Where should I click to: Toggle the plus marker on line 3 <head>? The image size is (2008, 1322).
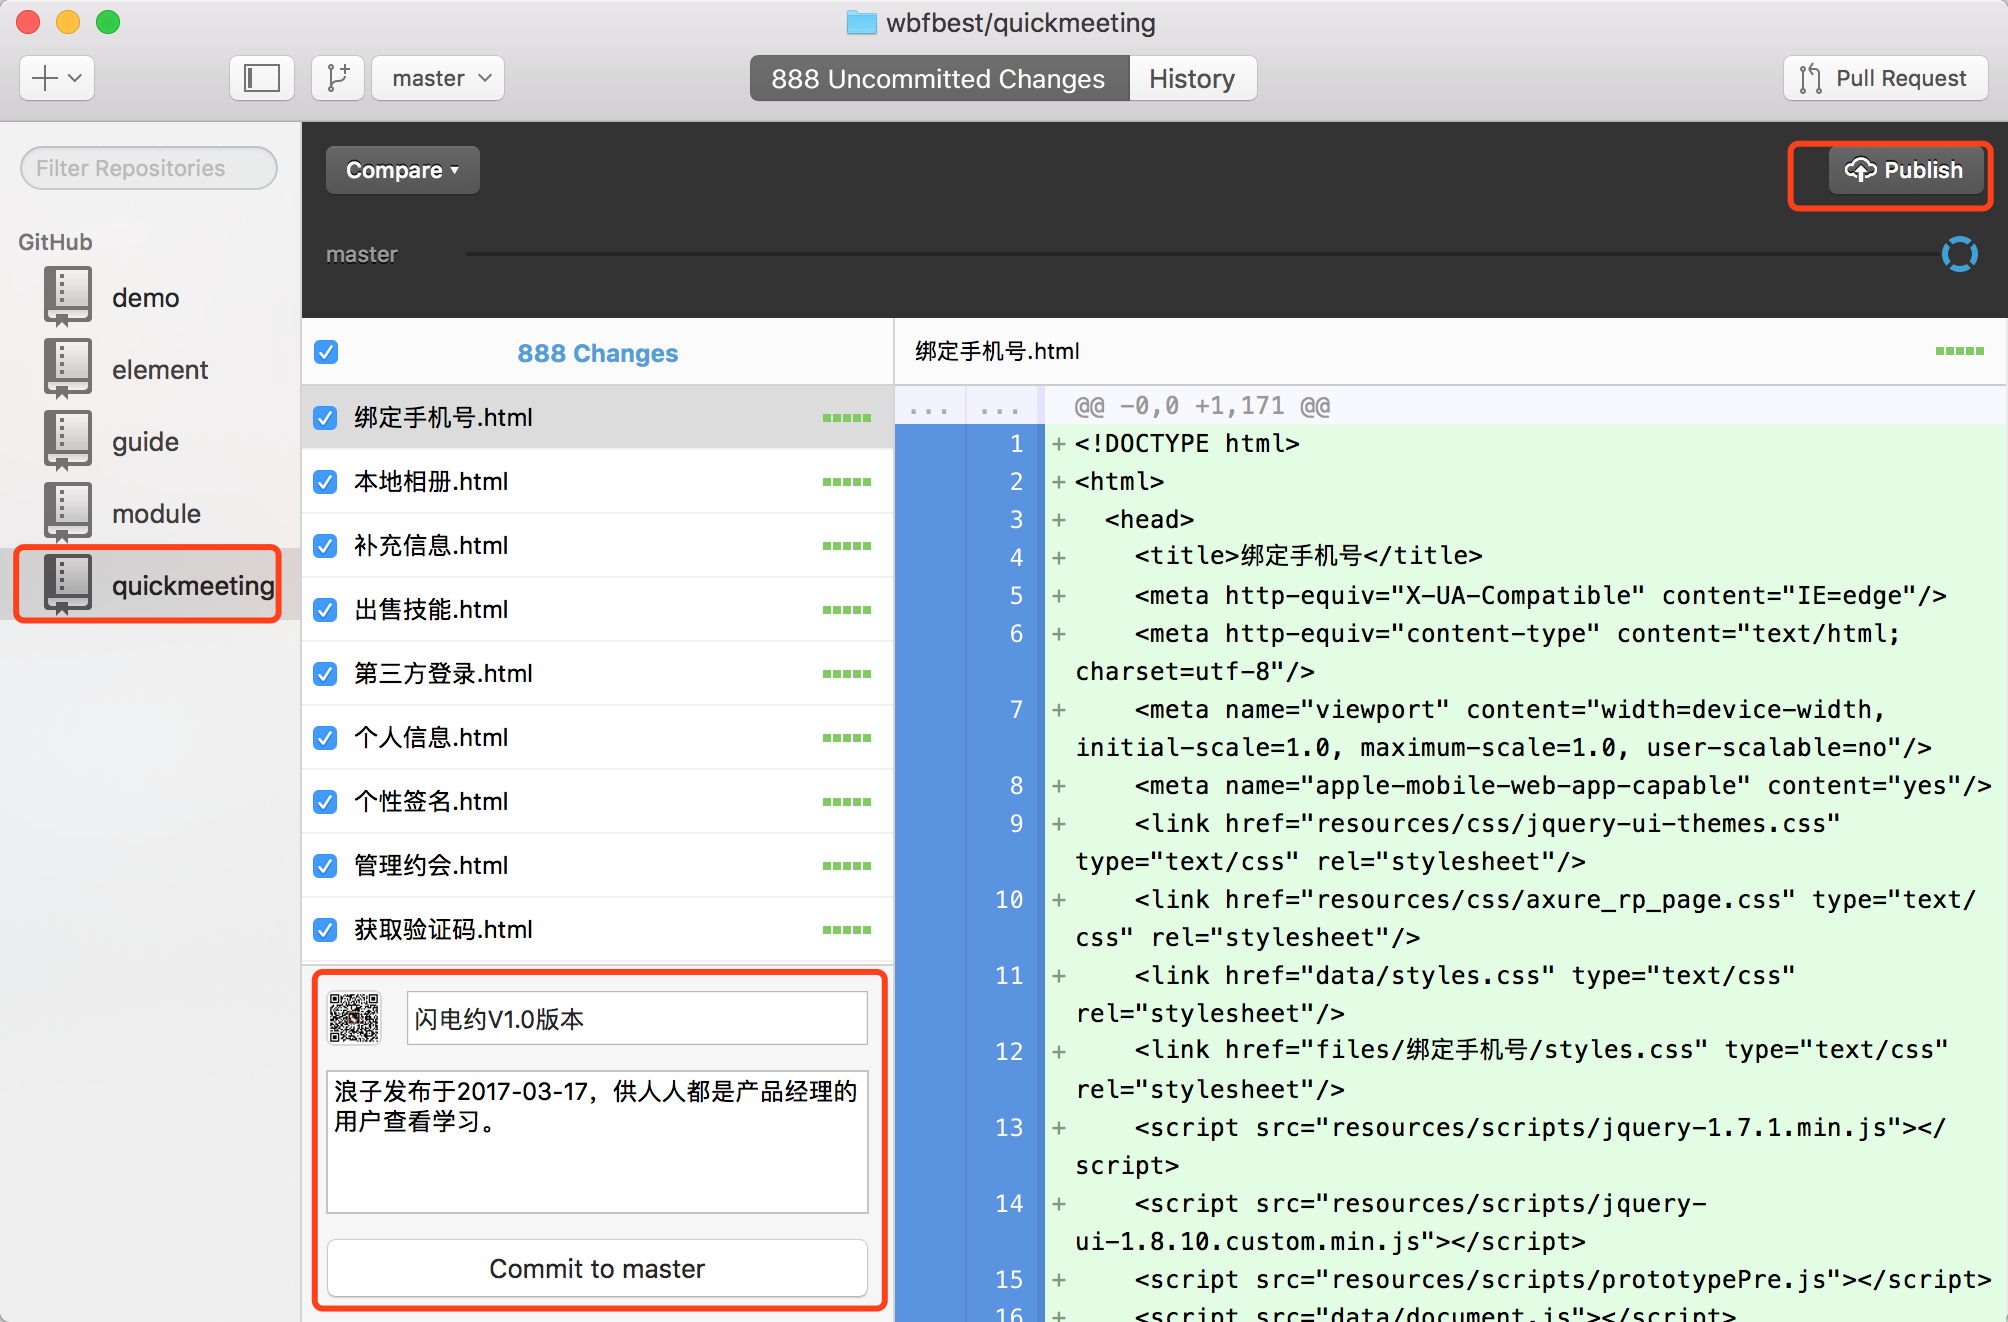pos(1059,520)
